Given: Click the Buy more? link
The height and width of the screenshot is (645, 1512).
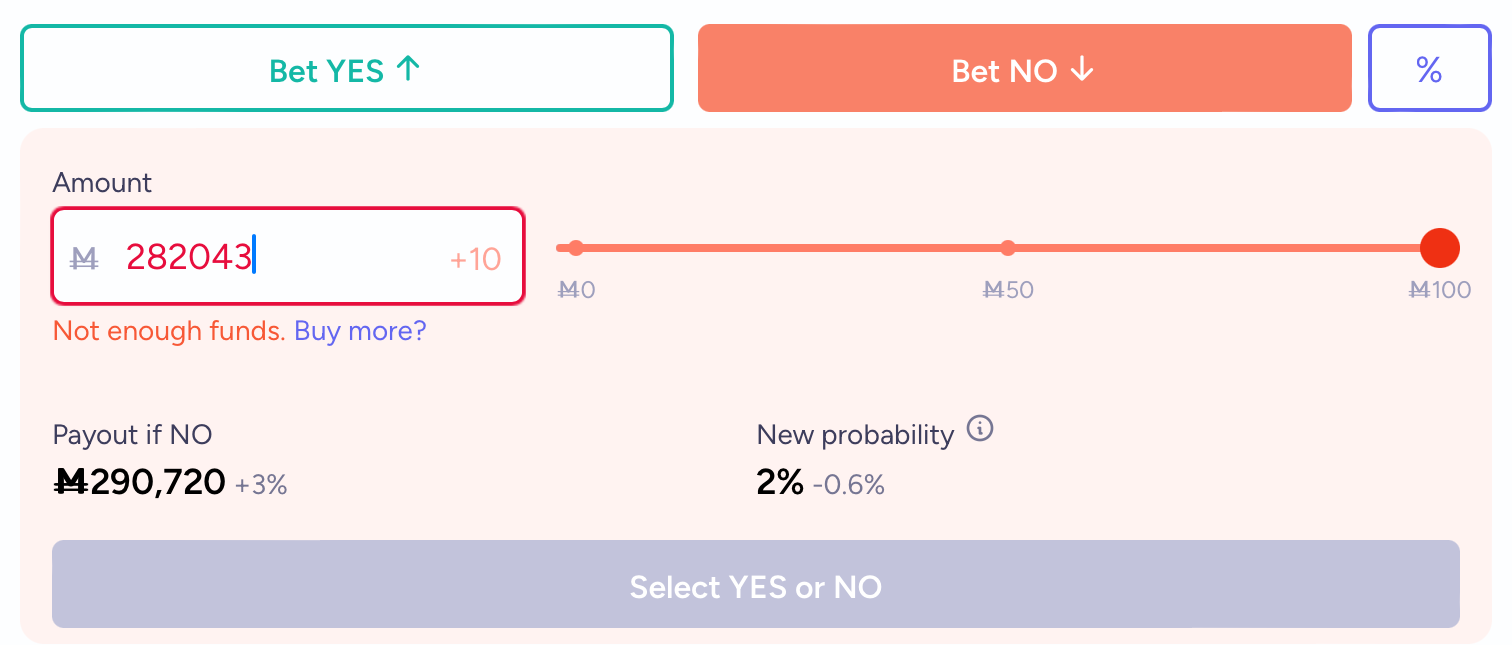Looking at the screenshot, I should tap(360, 331).
